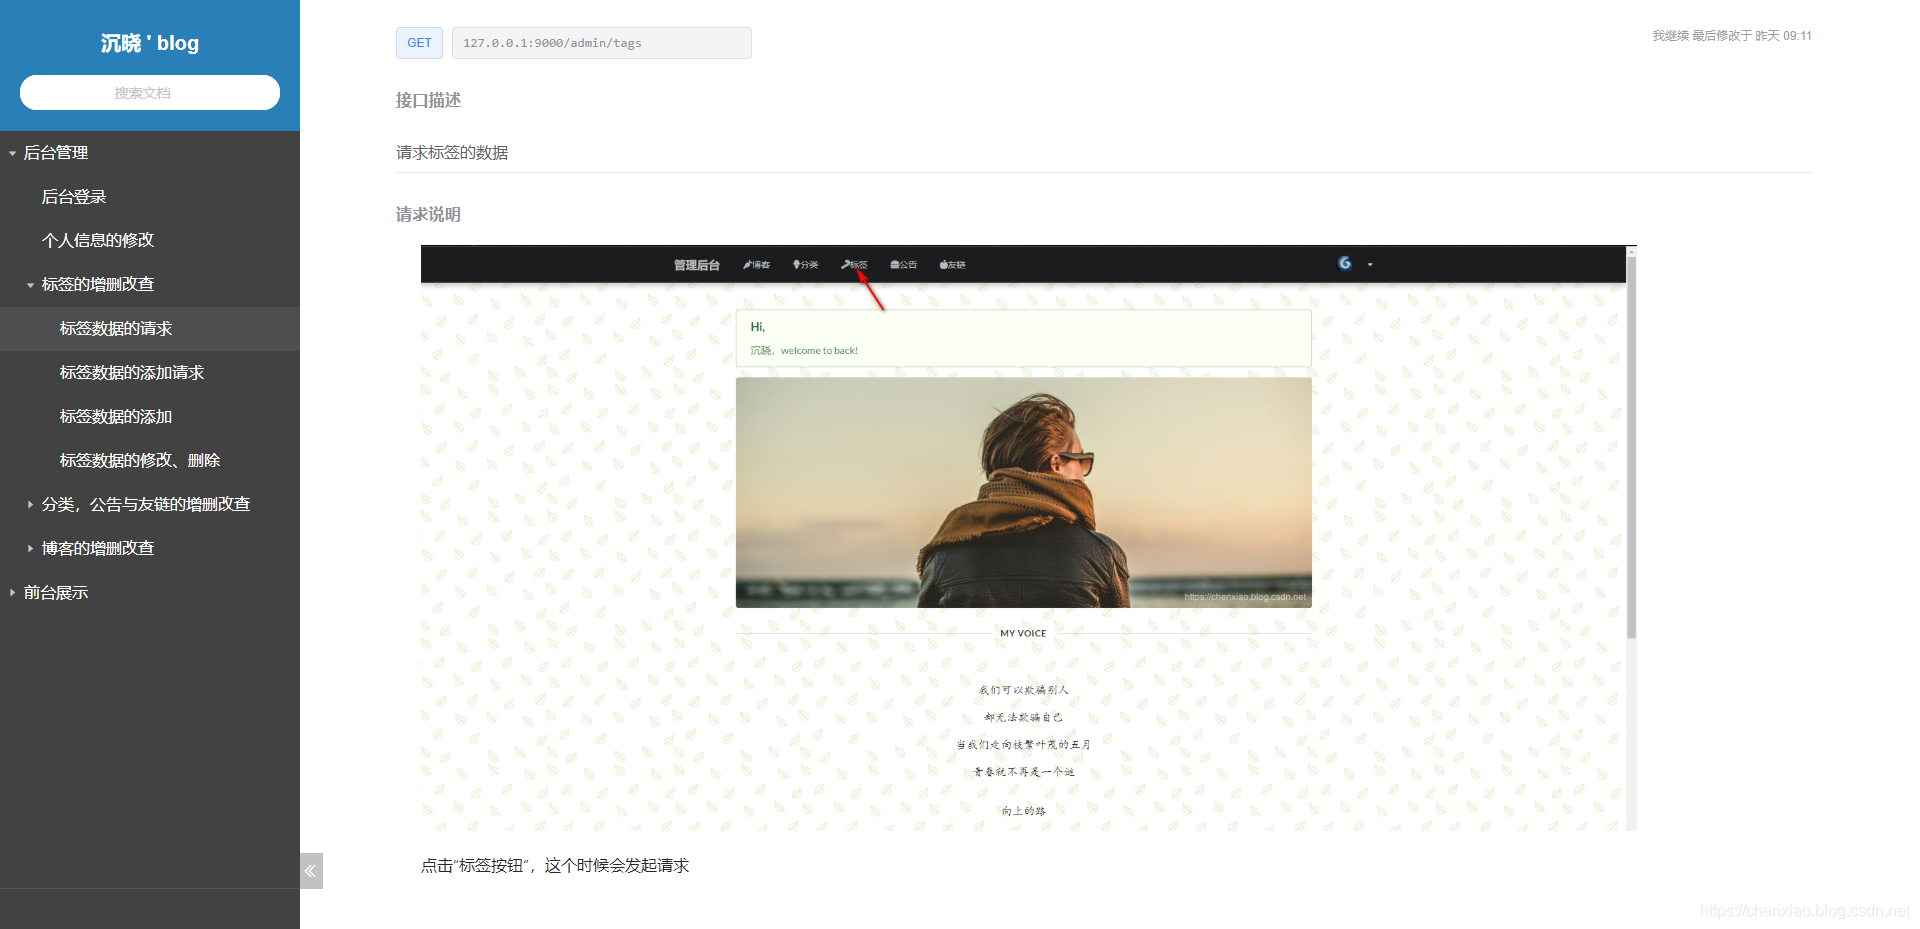This screenshot has height=929, width=1920.
Task: Click 博客 menu item in embedded navbar
Action: tap(757, 265)
